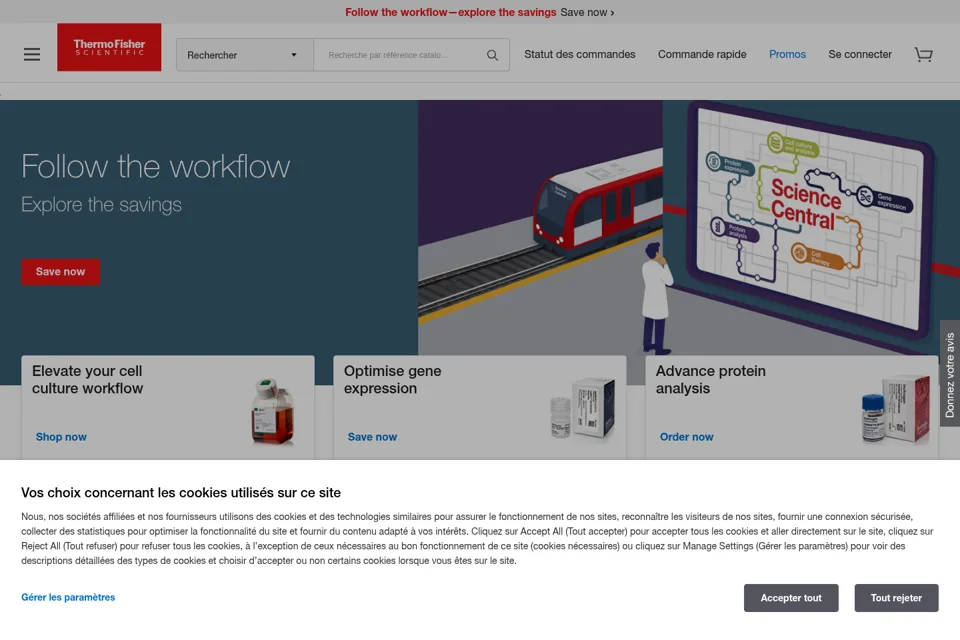
Task: Open the shopping cart
Action: click(923, 55)
